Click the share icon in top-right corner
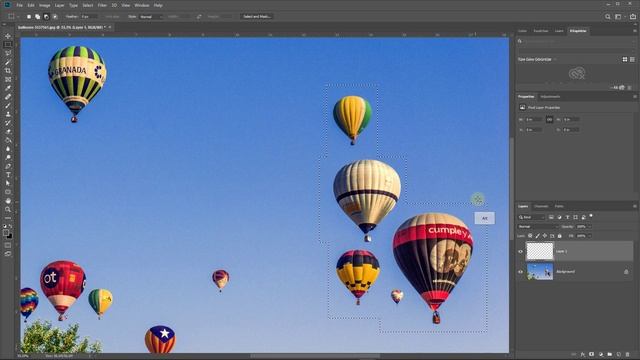This screenshot has height=360, width=640. 633,17
